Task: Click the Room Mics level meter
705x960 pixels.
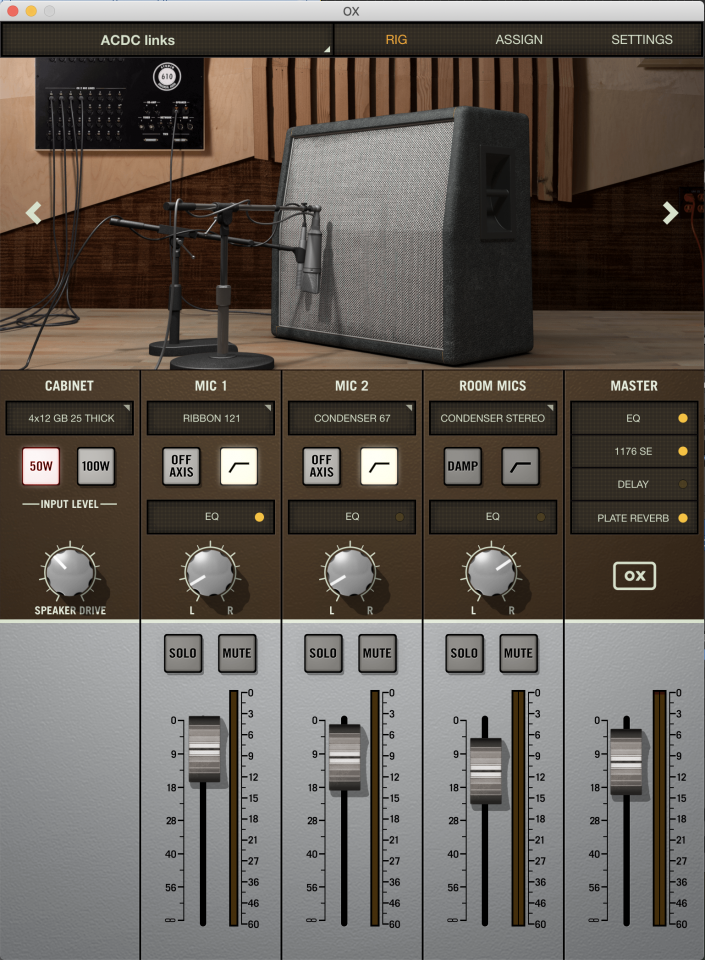Action: coord(518,808)
